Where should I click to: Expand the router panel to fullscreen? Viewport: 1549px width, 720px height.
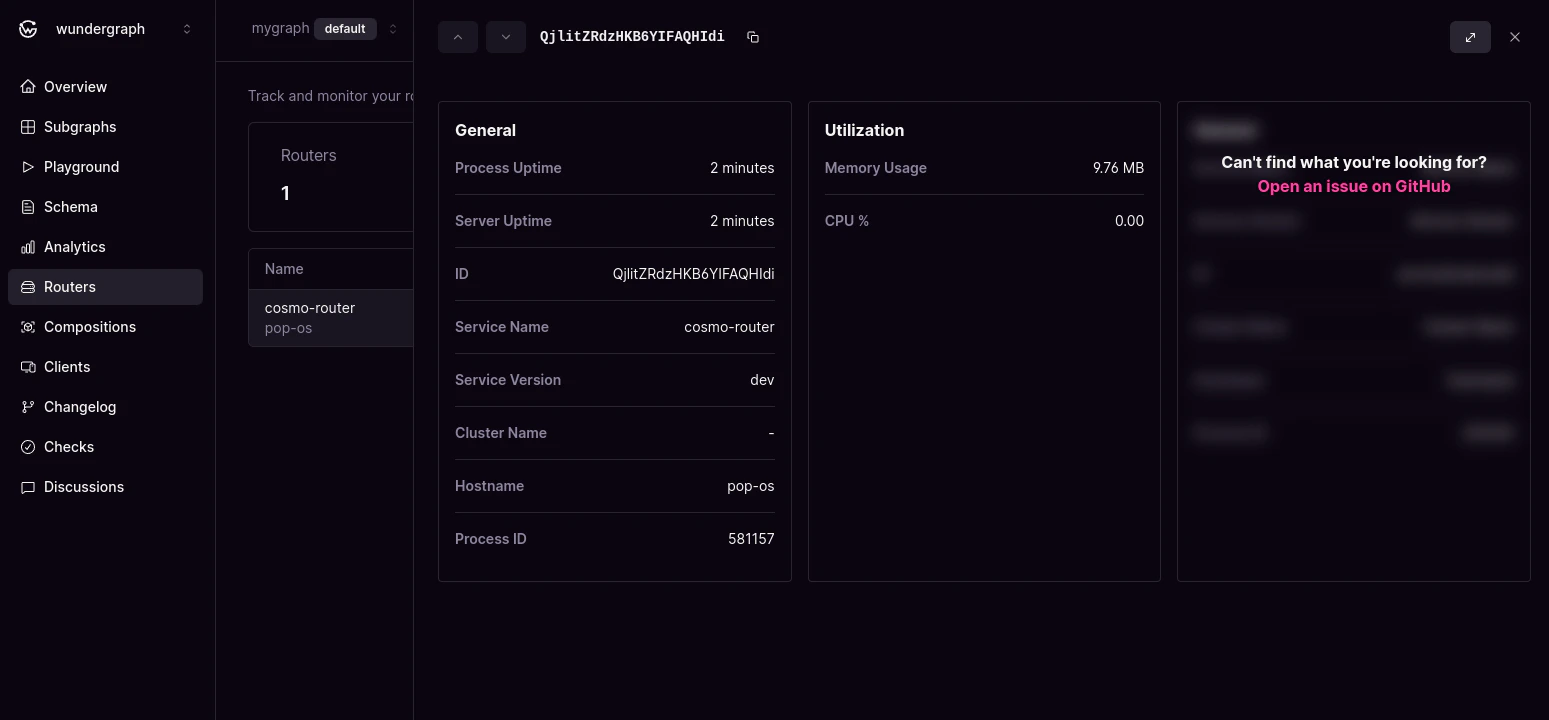(x=1470, y=36)
